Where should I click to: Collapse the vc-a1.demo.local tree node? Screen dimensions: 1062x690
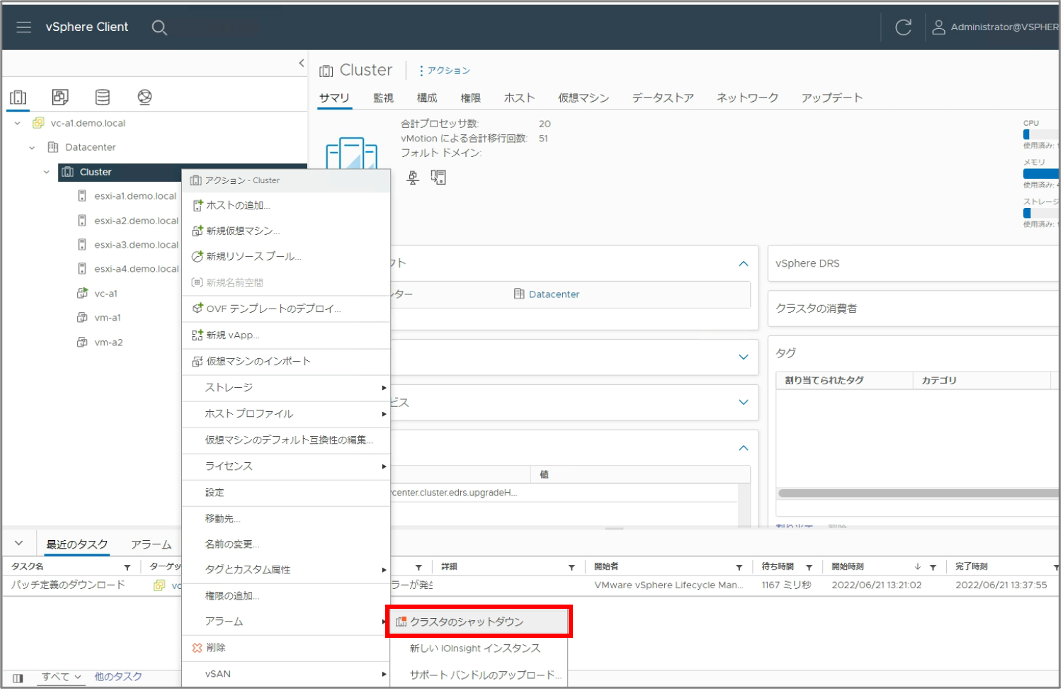click(x=18, y=123)
